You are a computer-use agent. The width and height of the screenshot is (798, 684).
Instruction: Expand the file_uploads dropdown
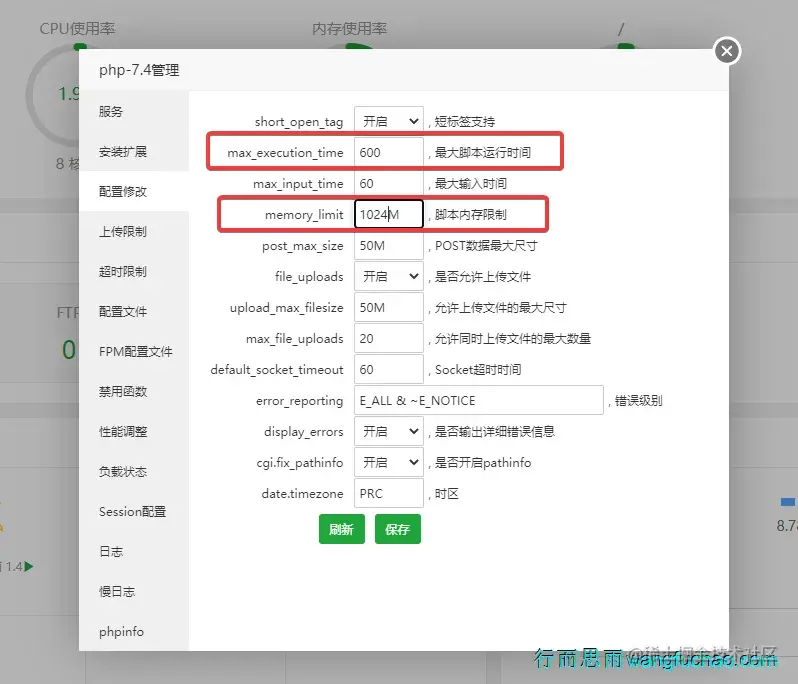click(389, 276)
